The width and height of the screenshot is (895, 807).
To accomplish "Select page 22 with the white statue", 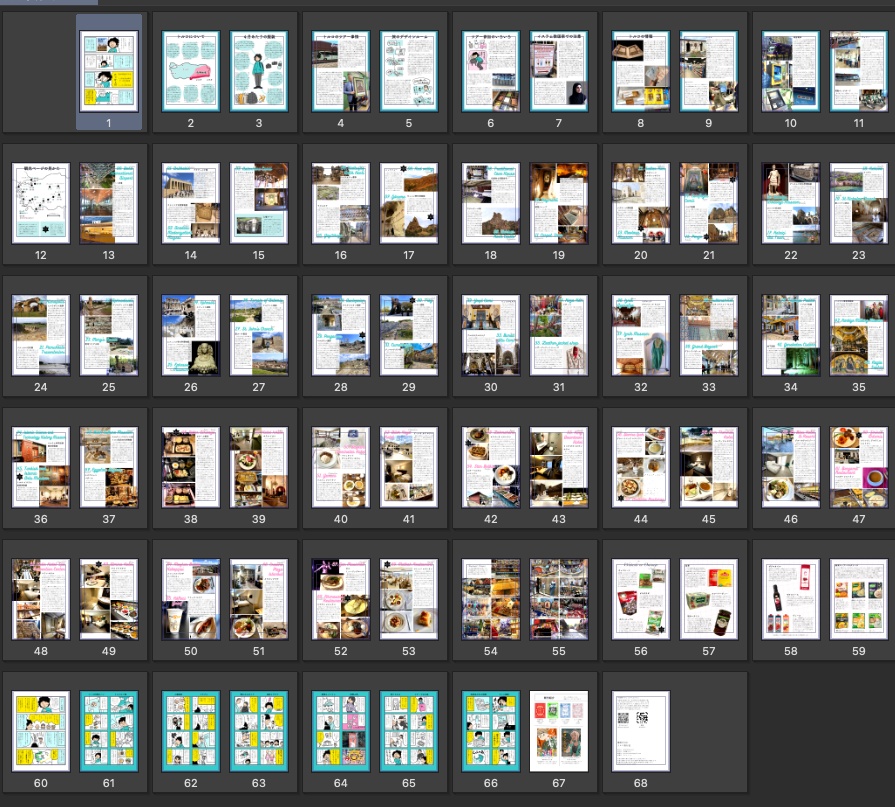I will click(791, 203).
